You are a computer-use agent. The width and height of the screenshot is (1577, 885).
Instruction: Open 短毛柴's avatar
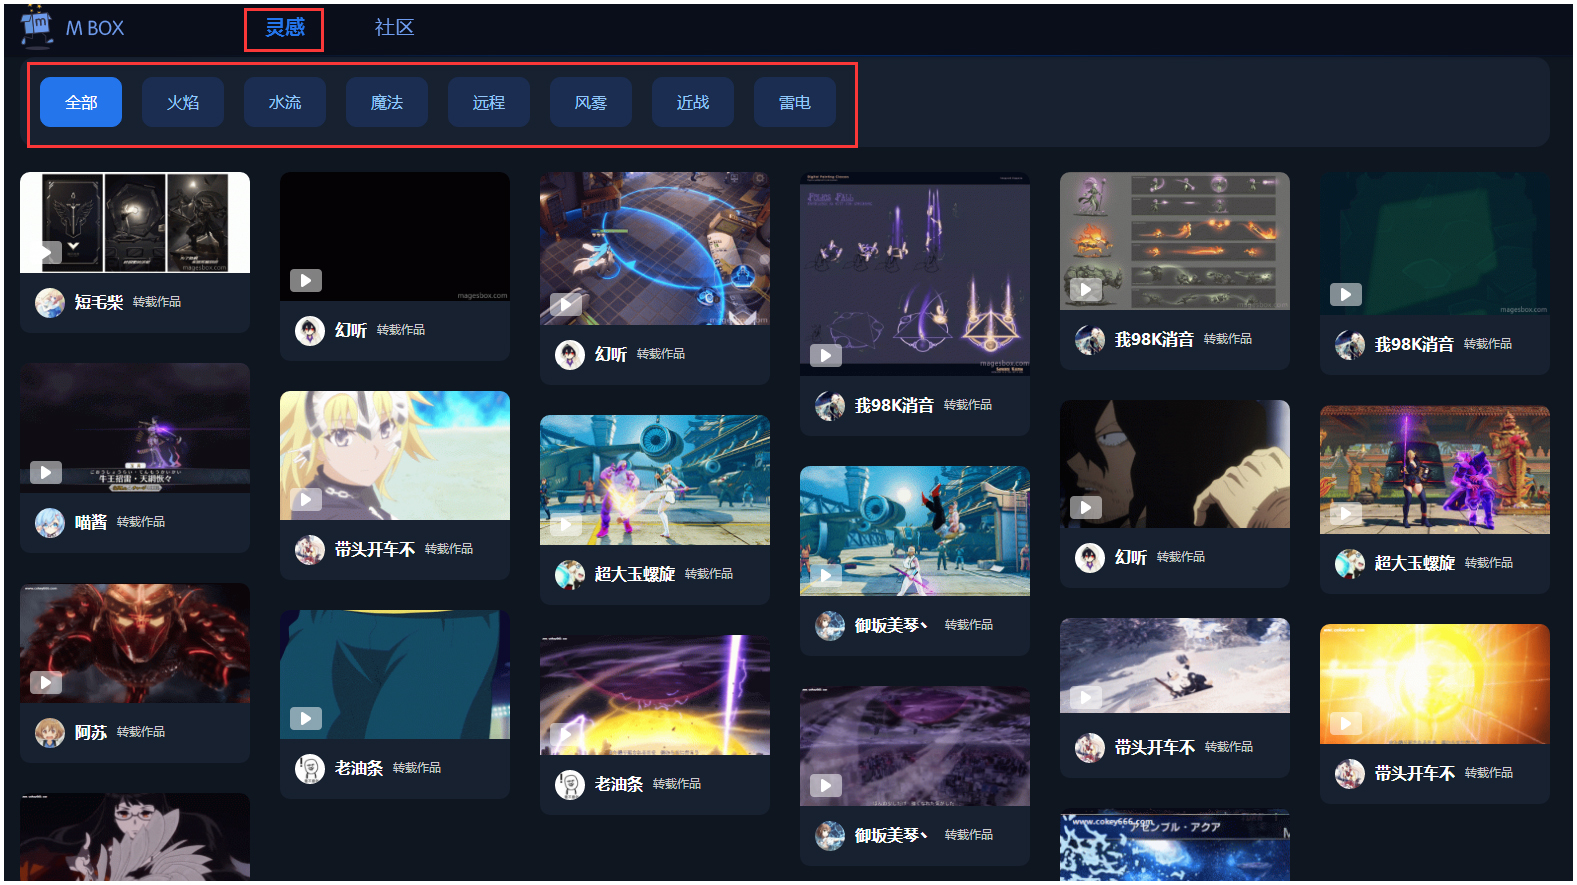pos(50,302)
